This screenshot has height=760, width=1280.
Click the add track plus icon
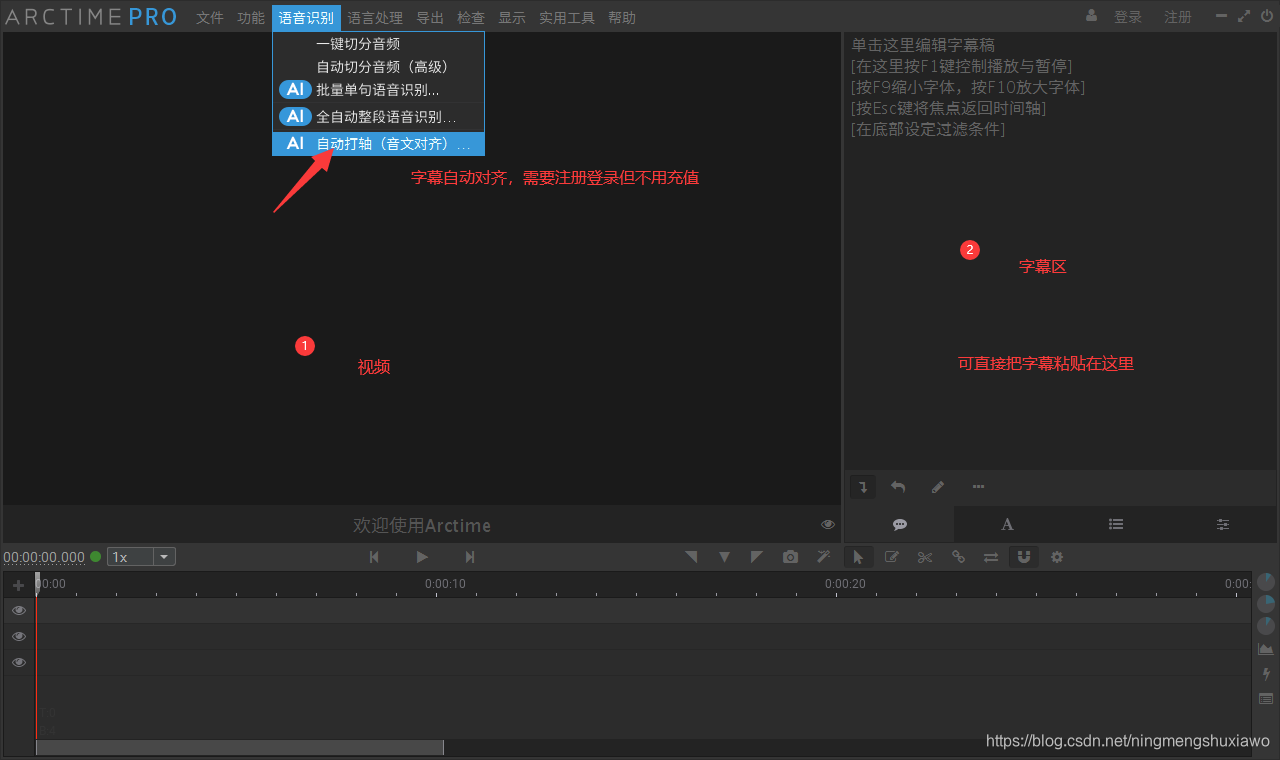tap(18, 585)
